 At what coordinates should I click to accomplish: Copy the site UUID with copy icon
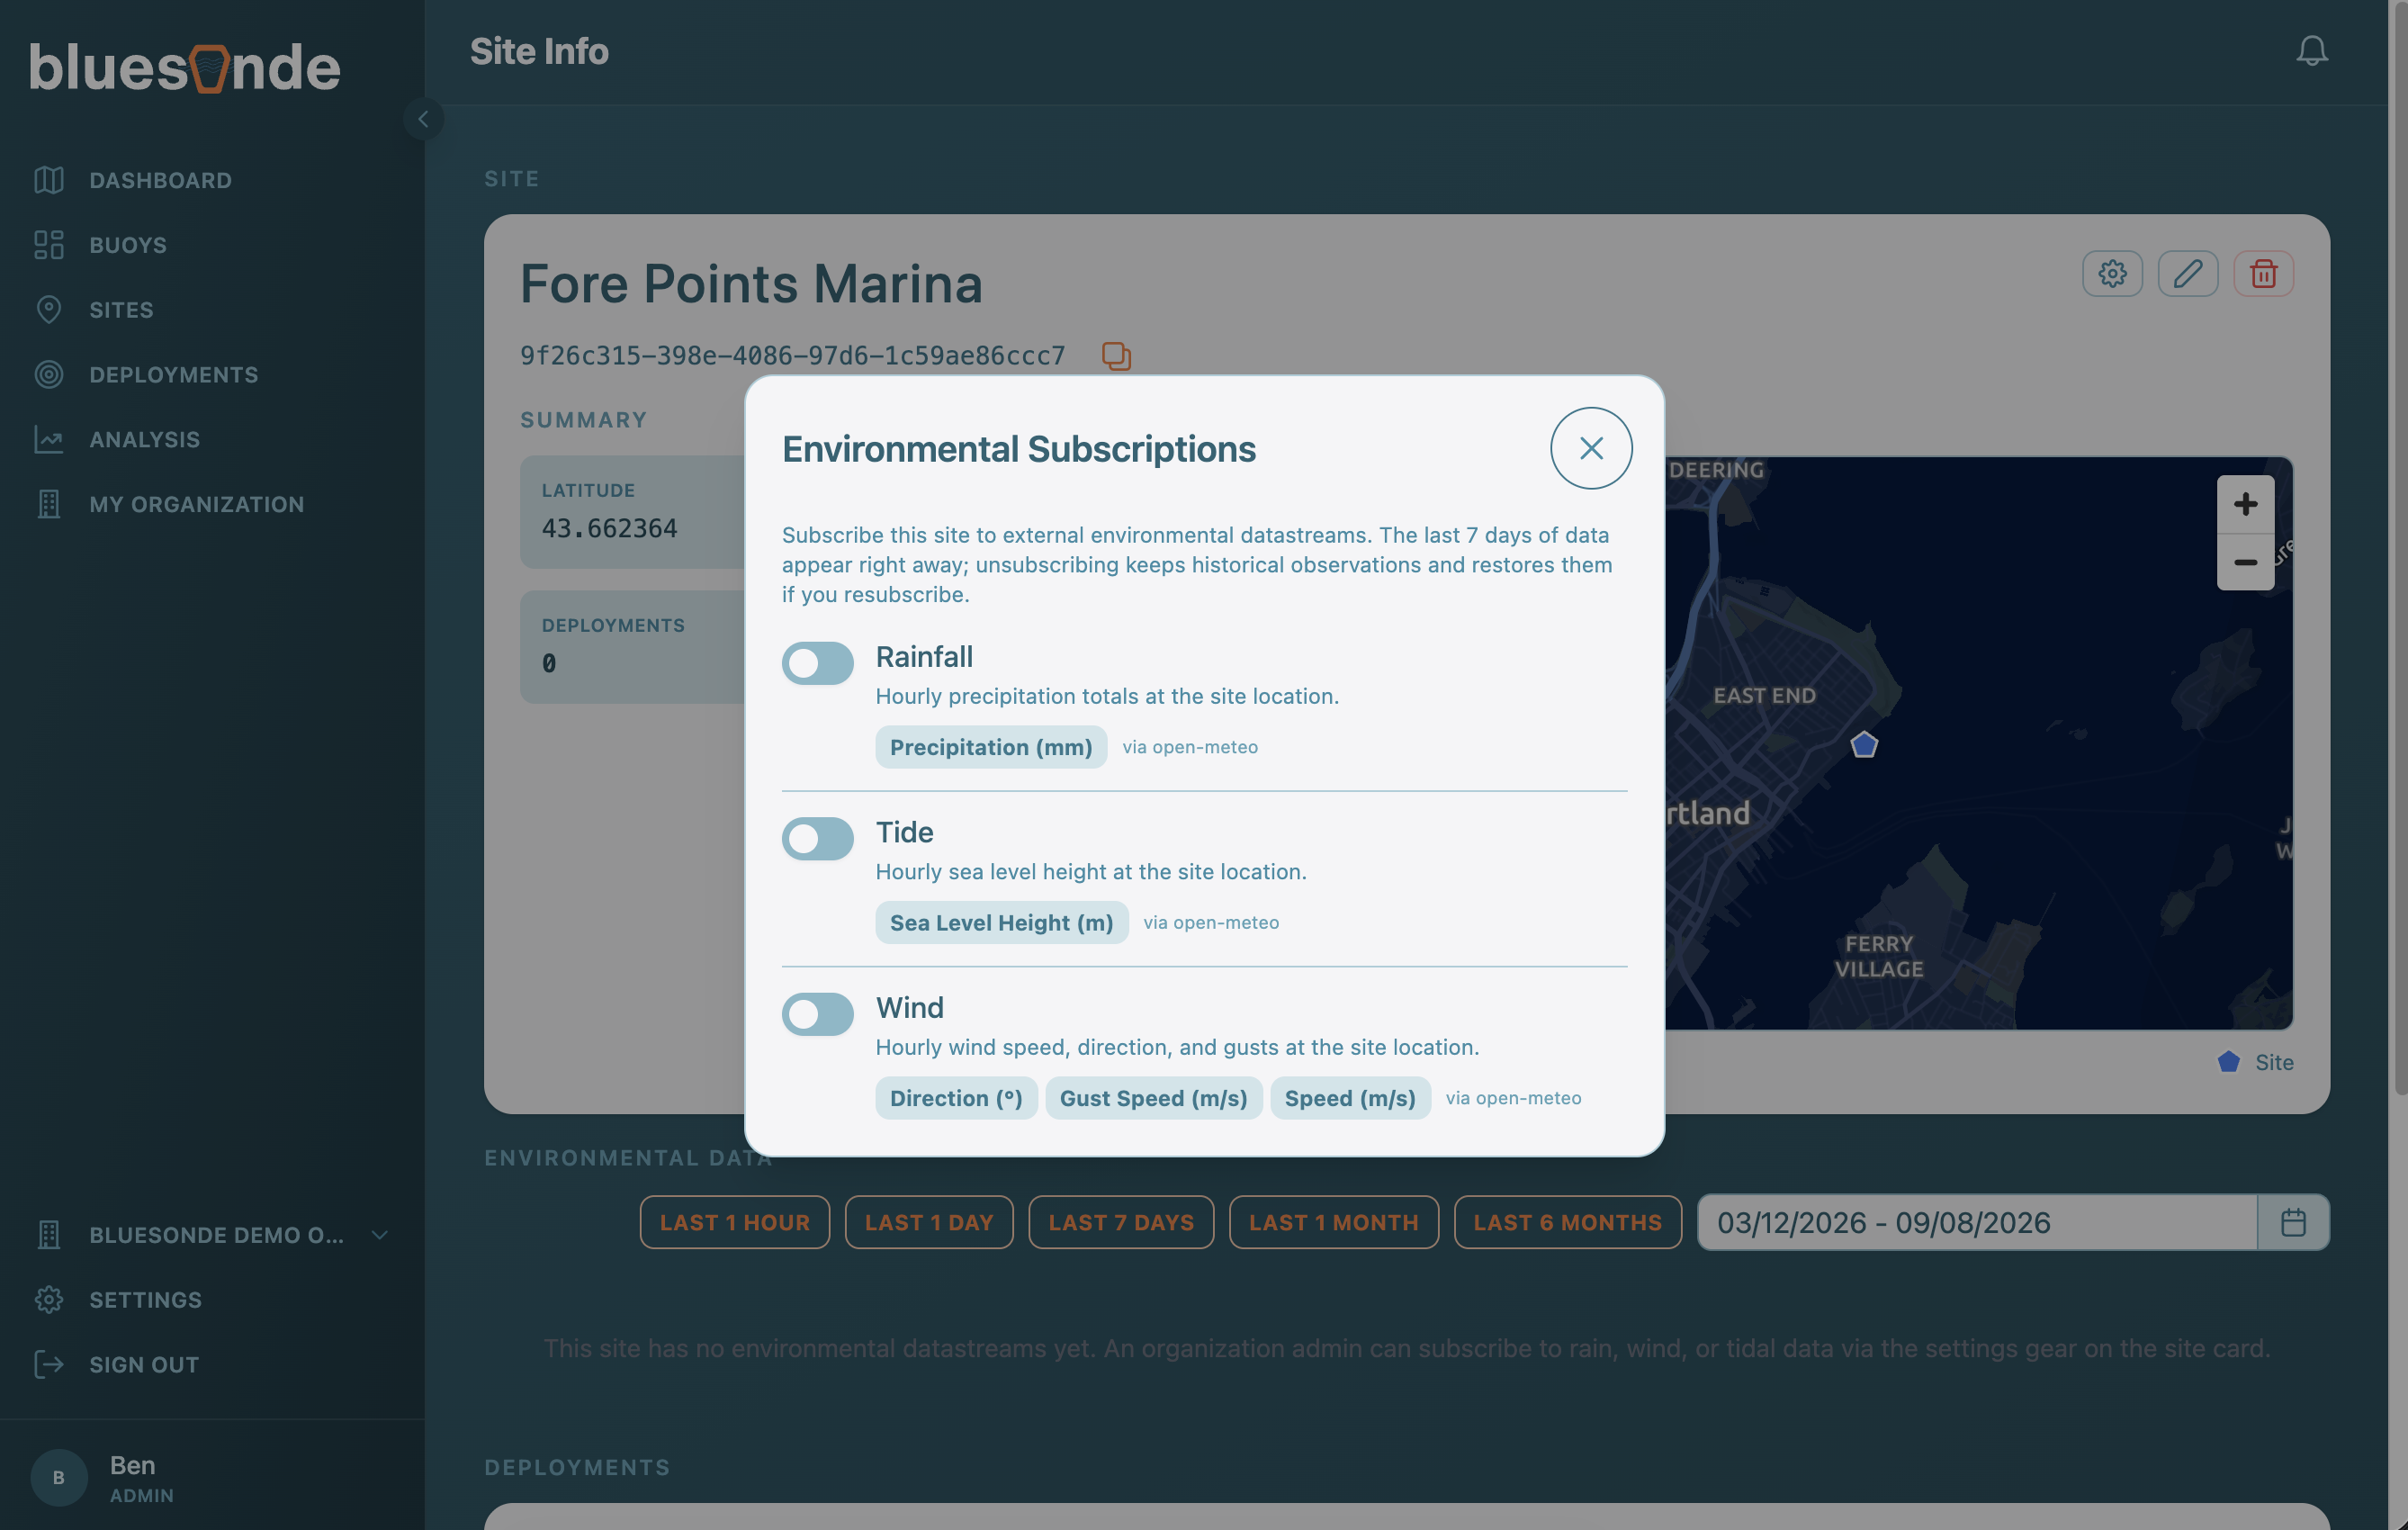click(1116, 356)
